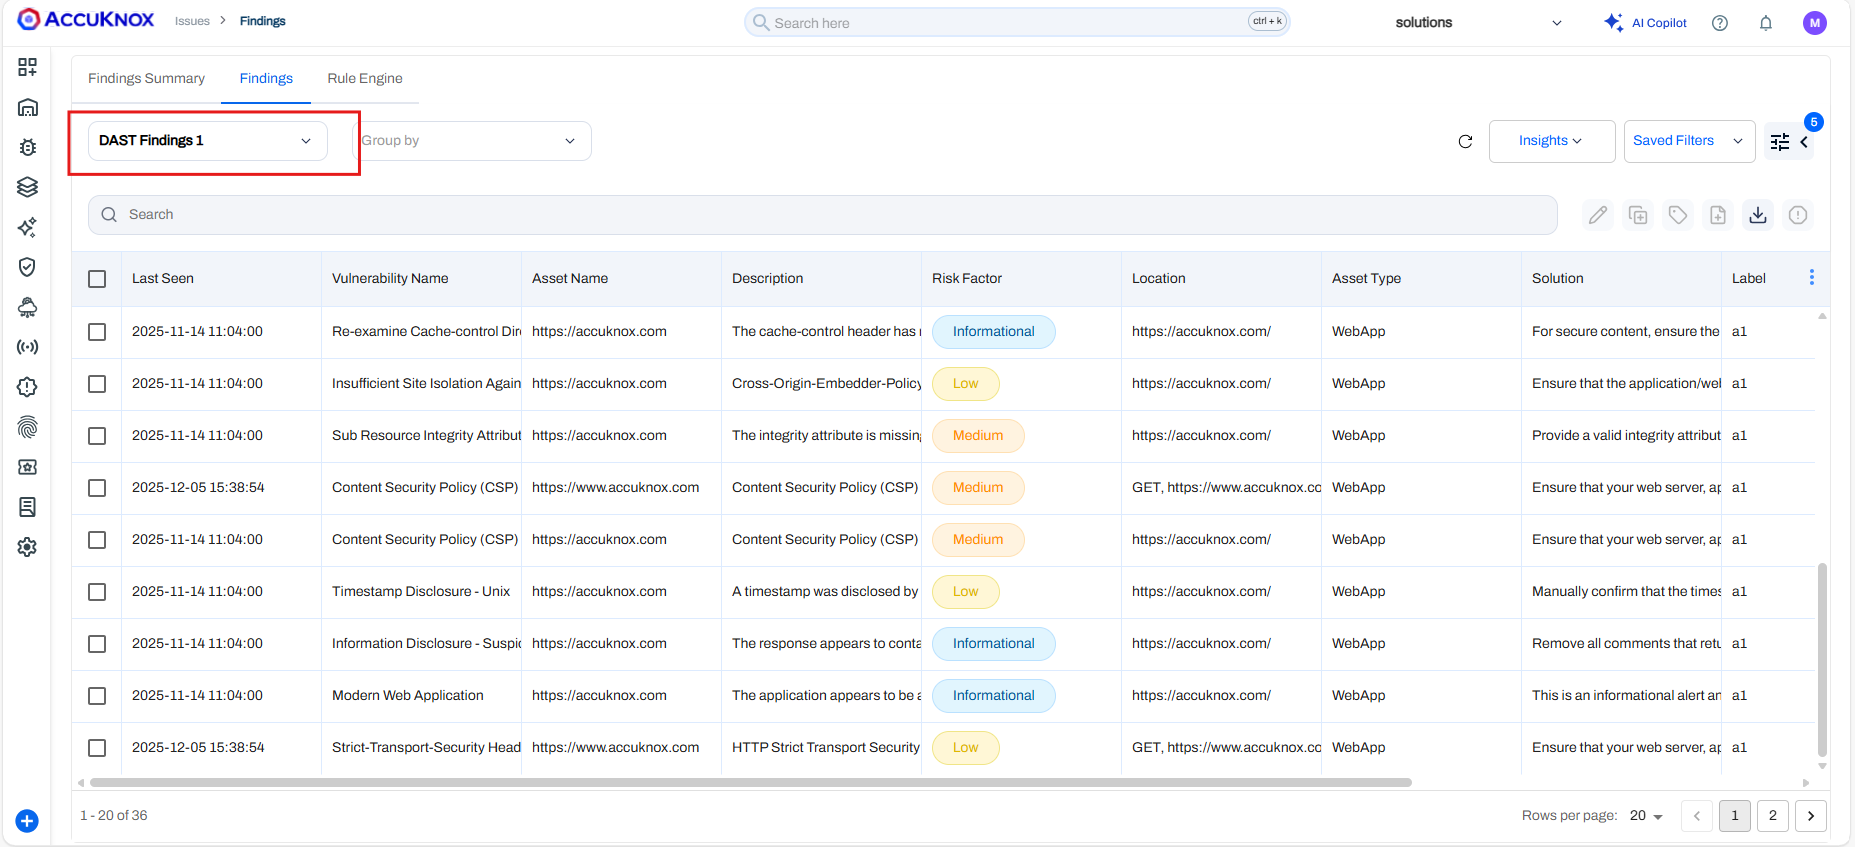This screenshot has height=847, width=1855.
Task: Select the Timestamp Disclosure - Unix row checkbox
Action: (x=97, y=592)
